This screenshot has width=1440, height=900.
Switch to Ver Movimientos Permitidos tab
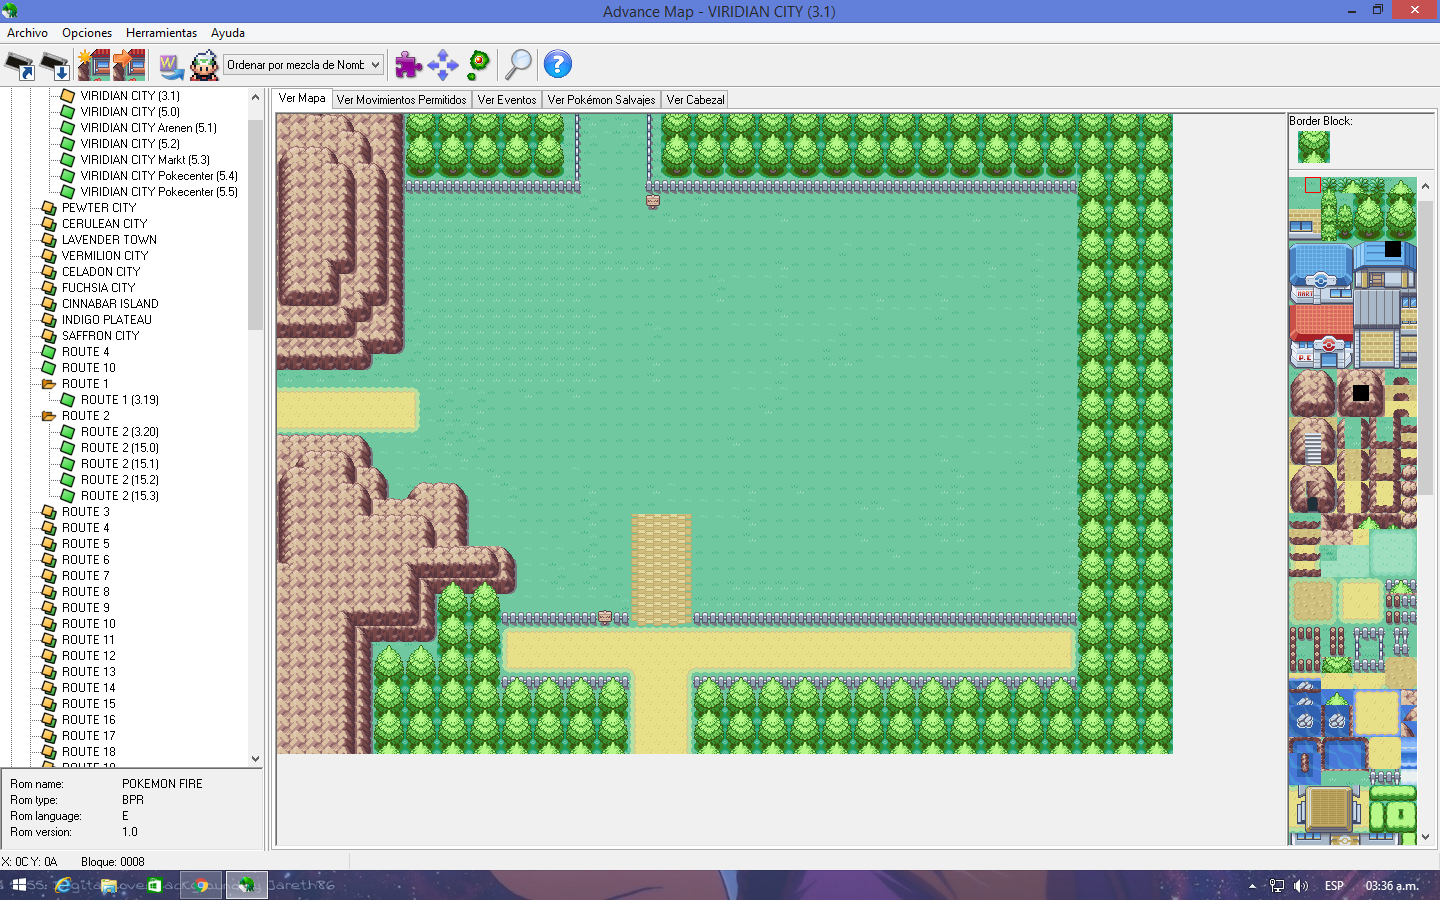click(401, 100)
